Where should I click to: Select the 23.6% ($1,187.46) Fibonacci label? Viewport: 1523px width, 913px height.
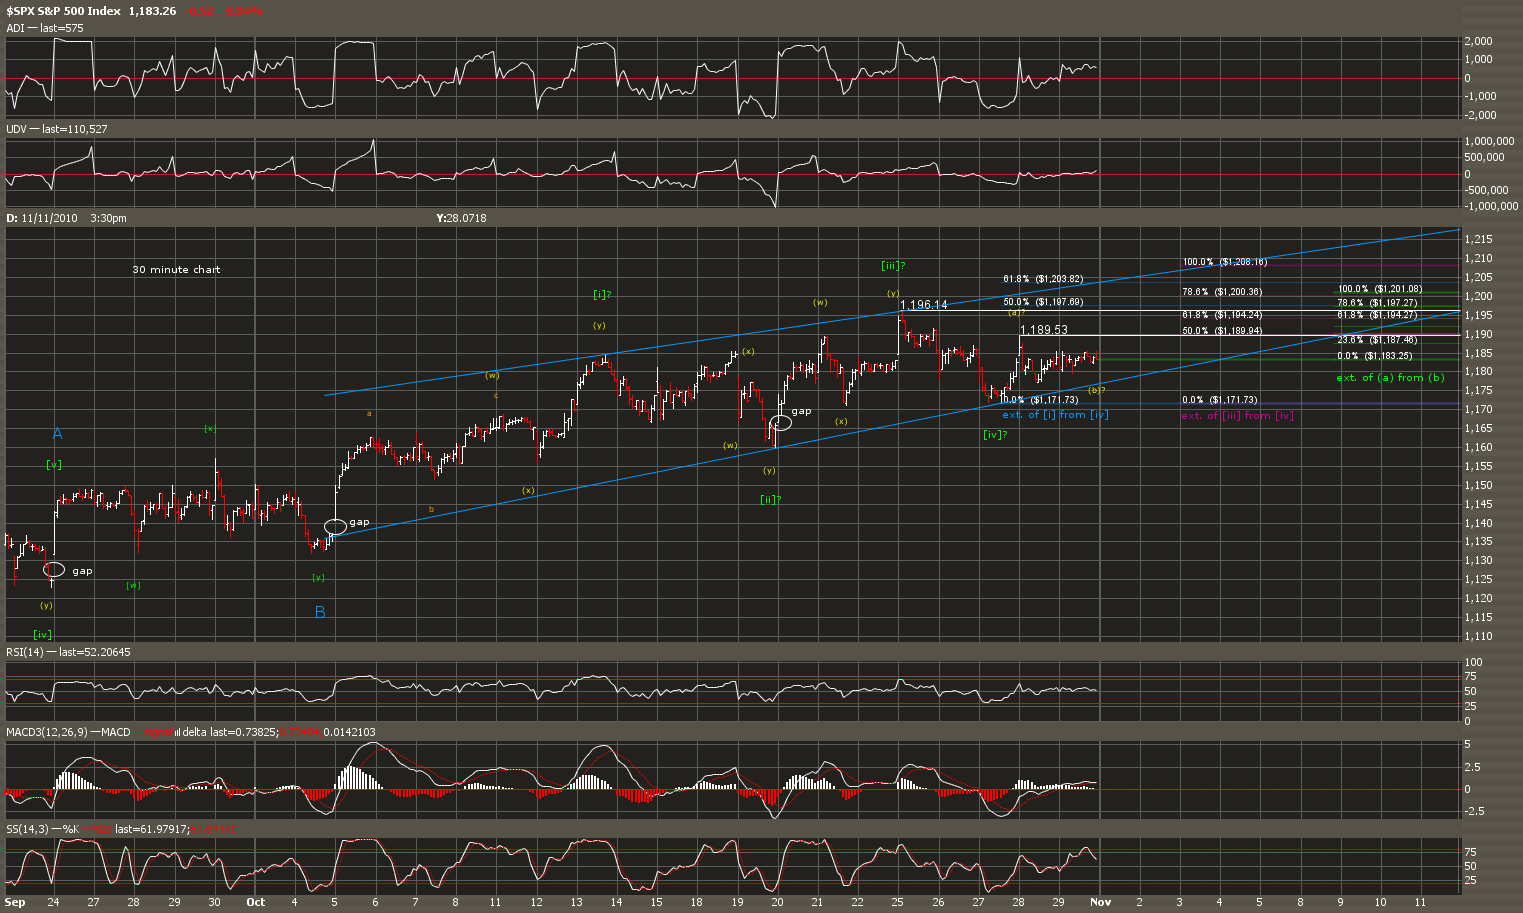[x=1377, y=340]
